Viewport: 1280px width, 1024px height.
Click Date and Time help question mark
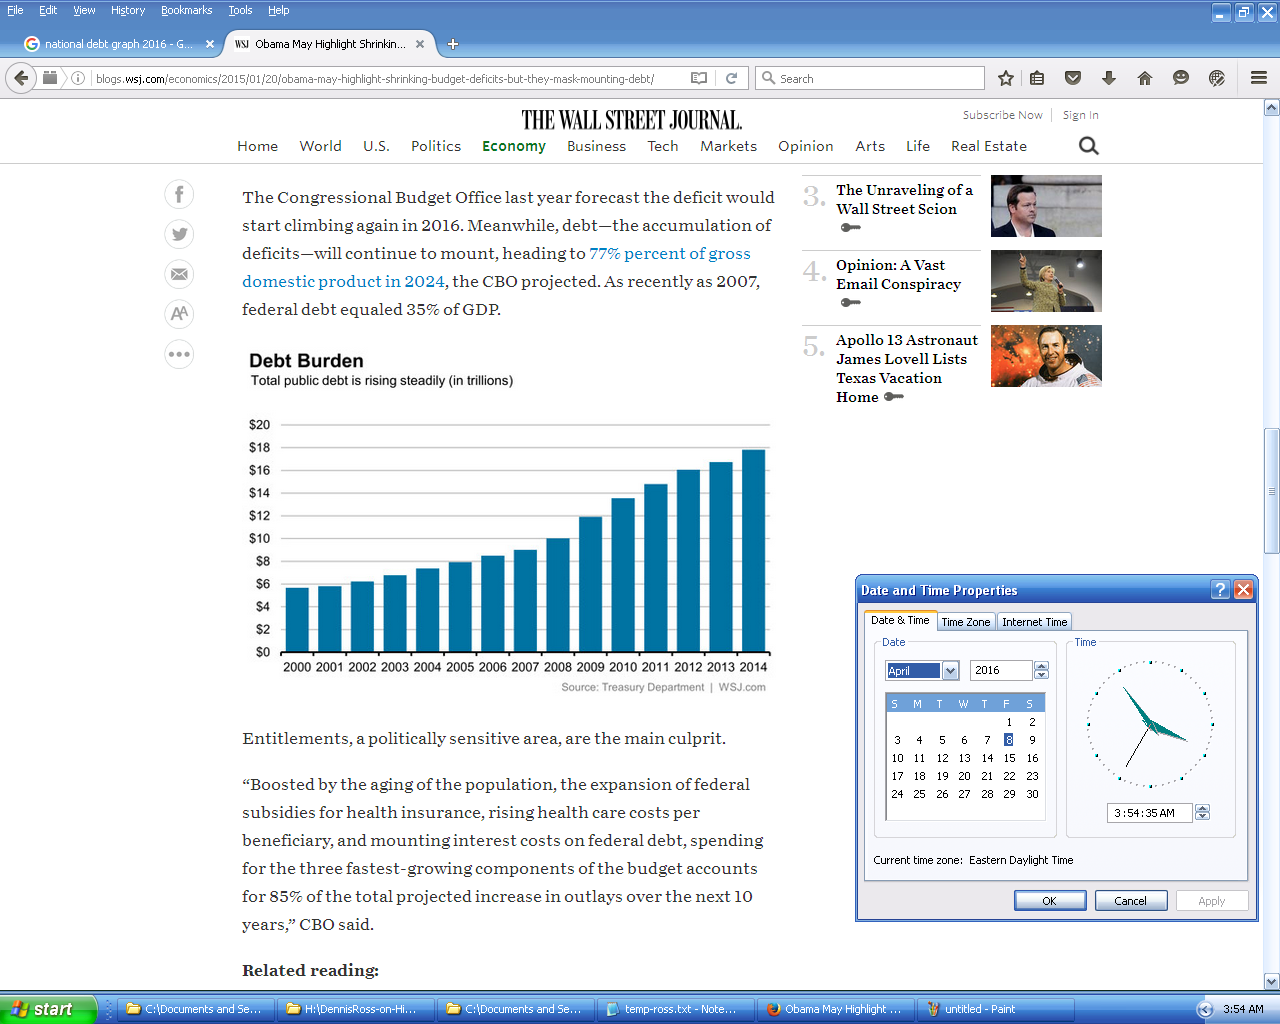pyautogui.click(x=1220, y=589)
